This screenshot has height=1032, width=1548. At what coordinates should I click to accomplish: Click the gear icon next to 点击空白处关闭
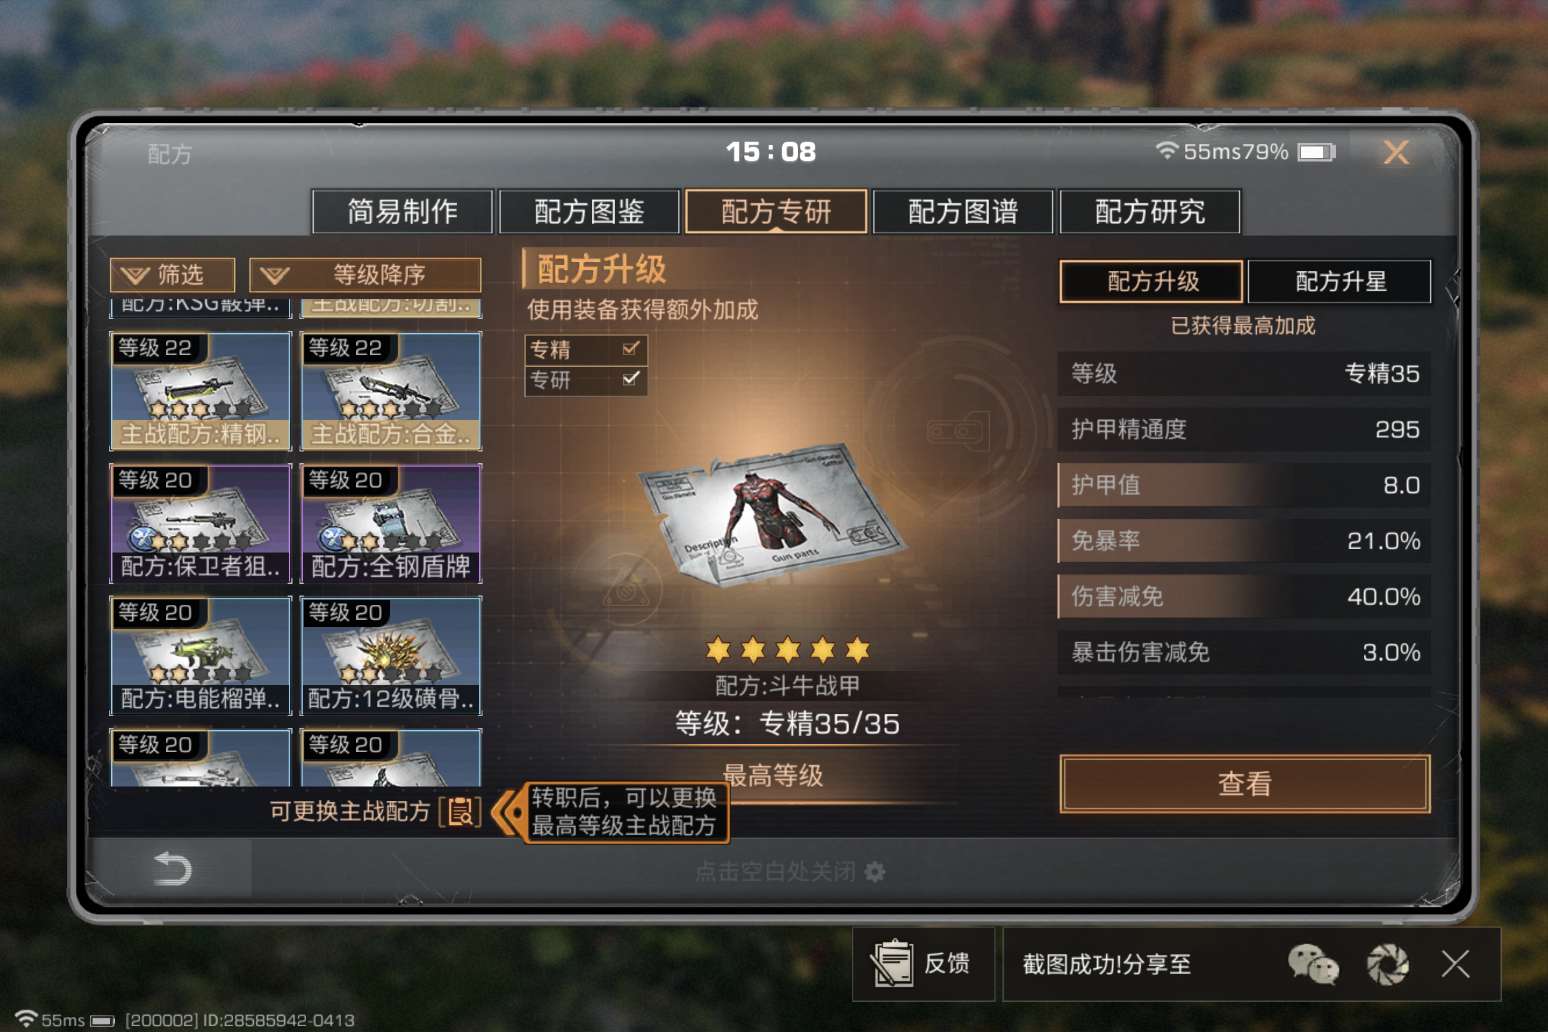point(875,872)
